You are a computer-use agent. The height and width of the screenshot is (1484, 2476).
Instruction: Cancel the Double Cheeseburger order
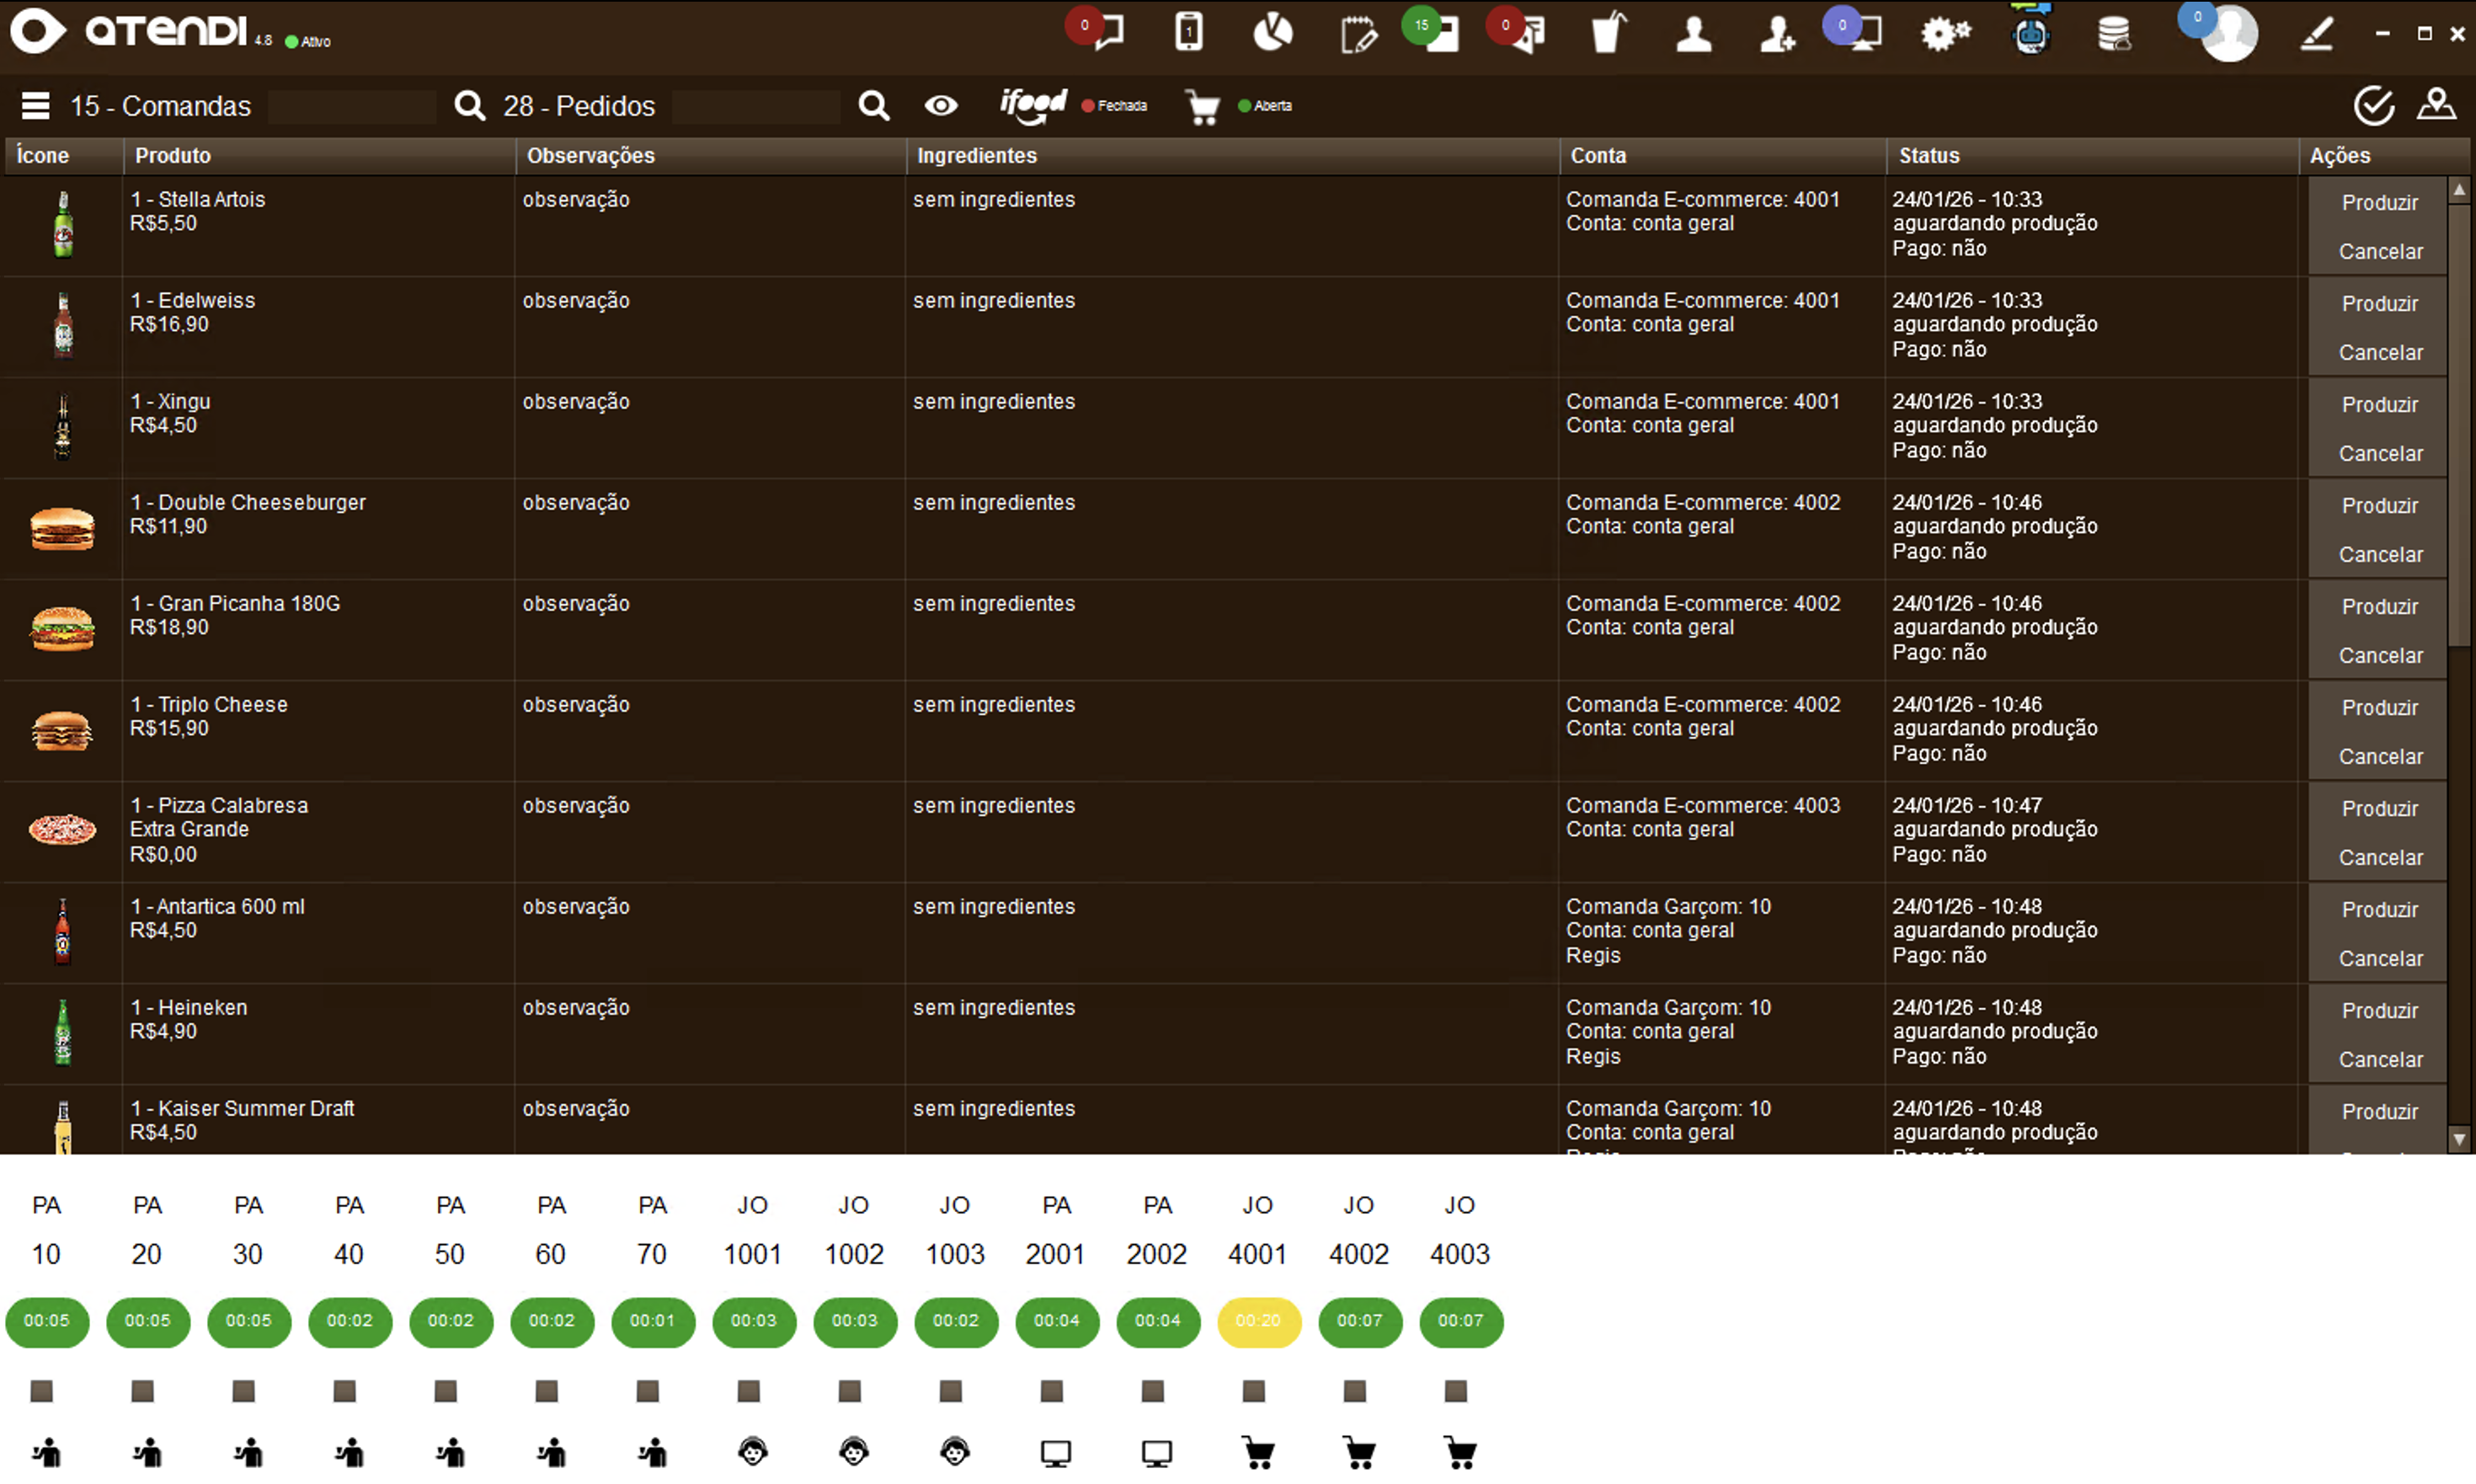pyautogui.click(x=2379, y=555)
